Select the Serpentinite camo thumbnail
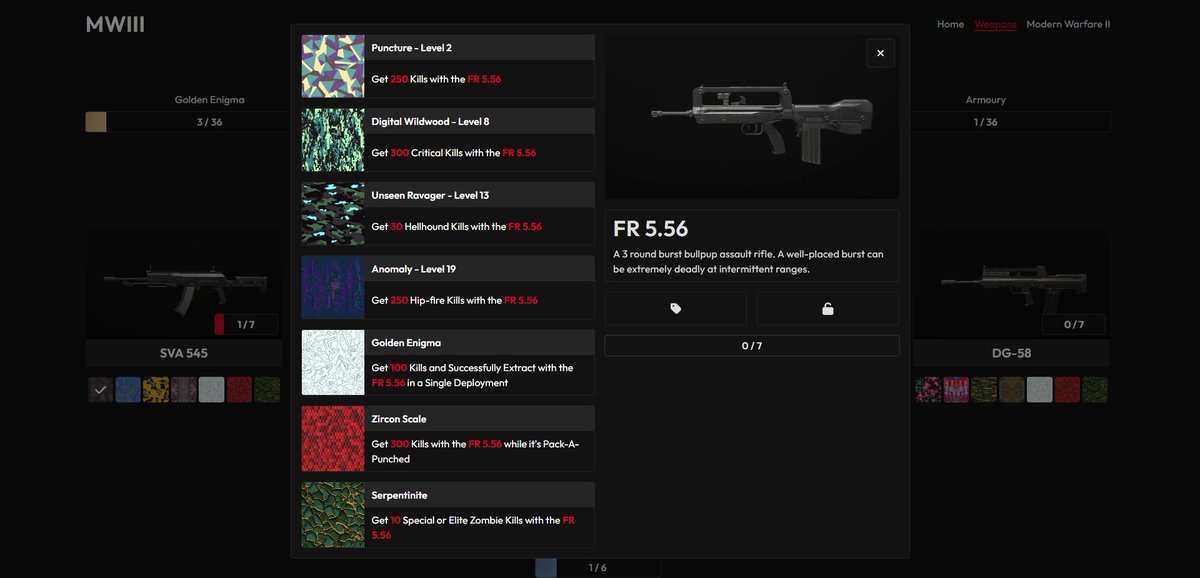This screenshot has height=578, width=1200. click(x=334, y=514)
